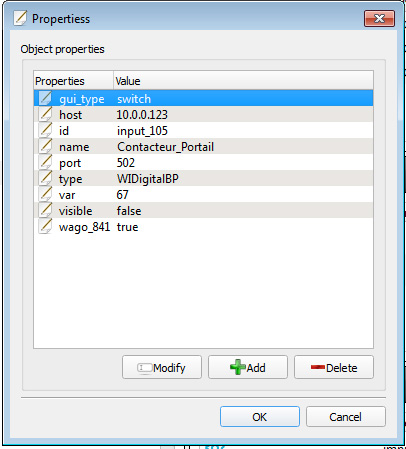406x449 pixels.
Task: Click the edit icon beside the id row
Action: [45, 130]
